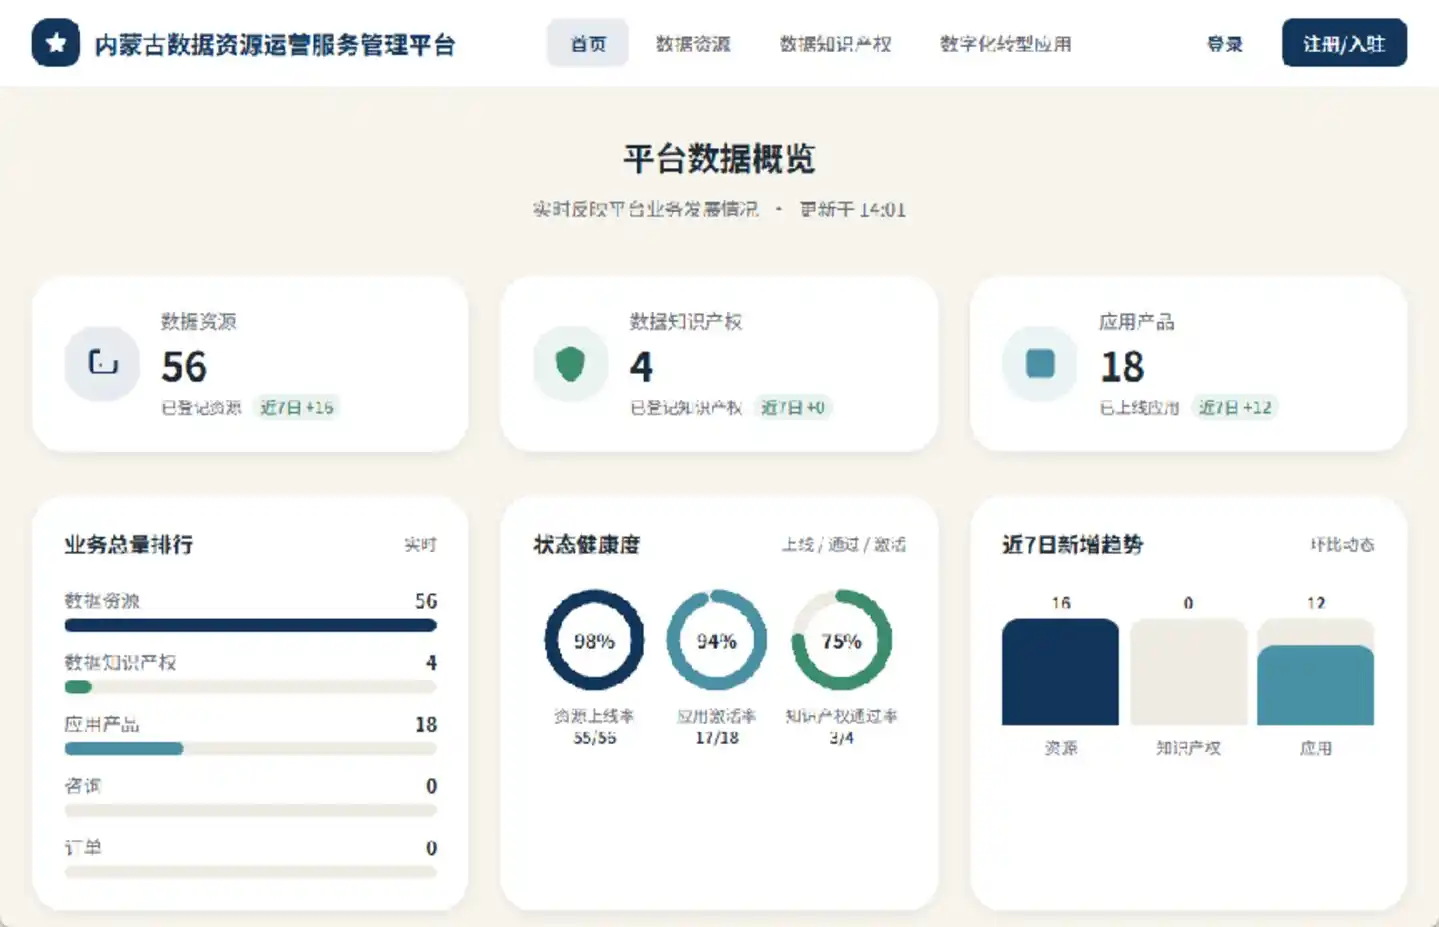The width and height of the screenshot is (1439, 927).
Task: Click the 登录 link
Action: tap(1224, 43)
